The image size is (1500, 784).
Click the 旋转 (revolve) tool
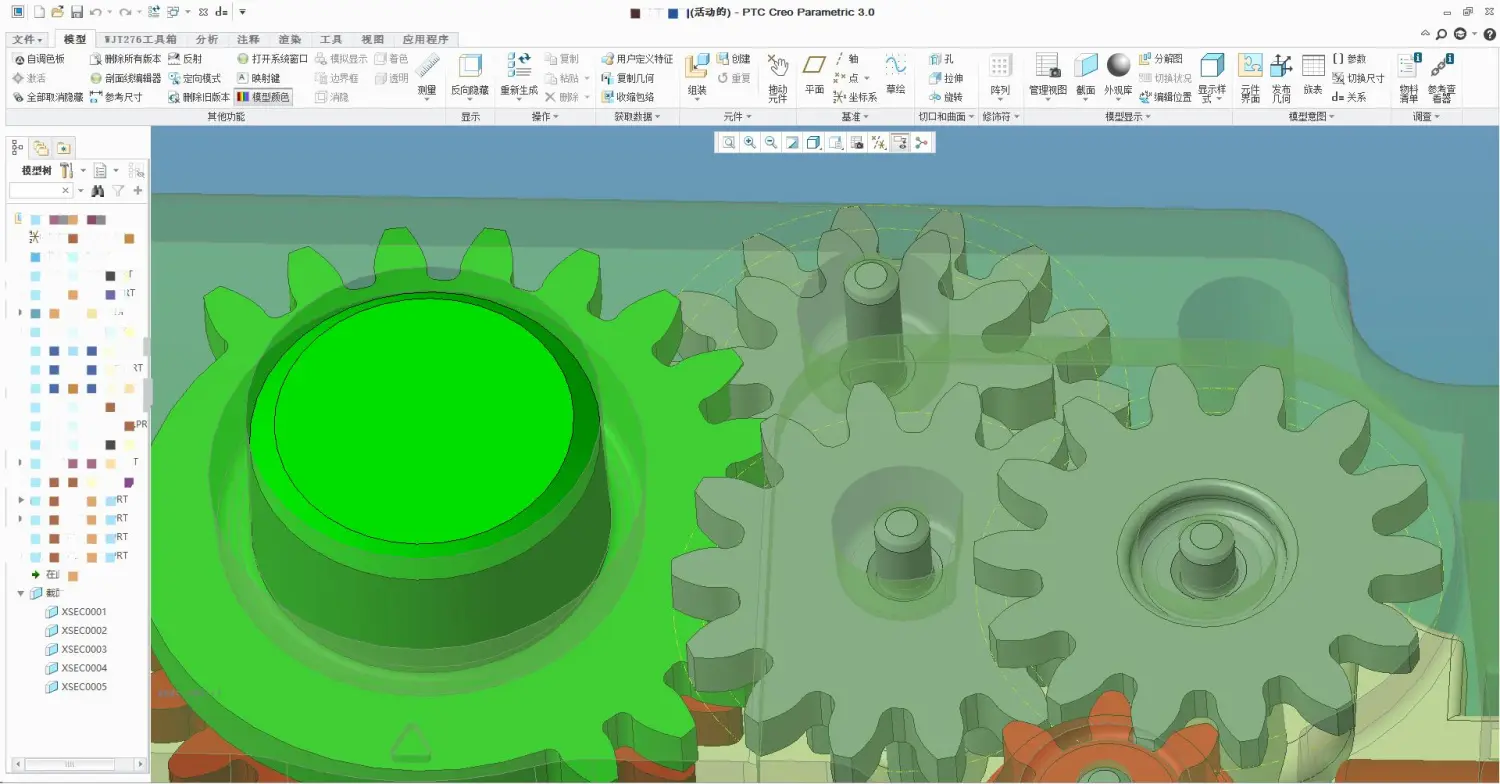946,97
